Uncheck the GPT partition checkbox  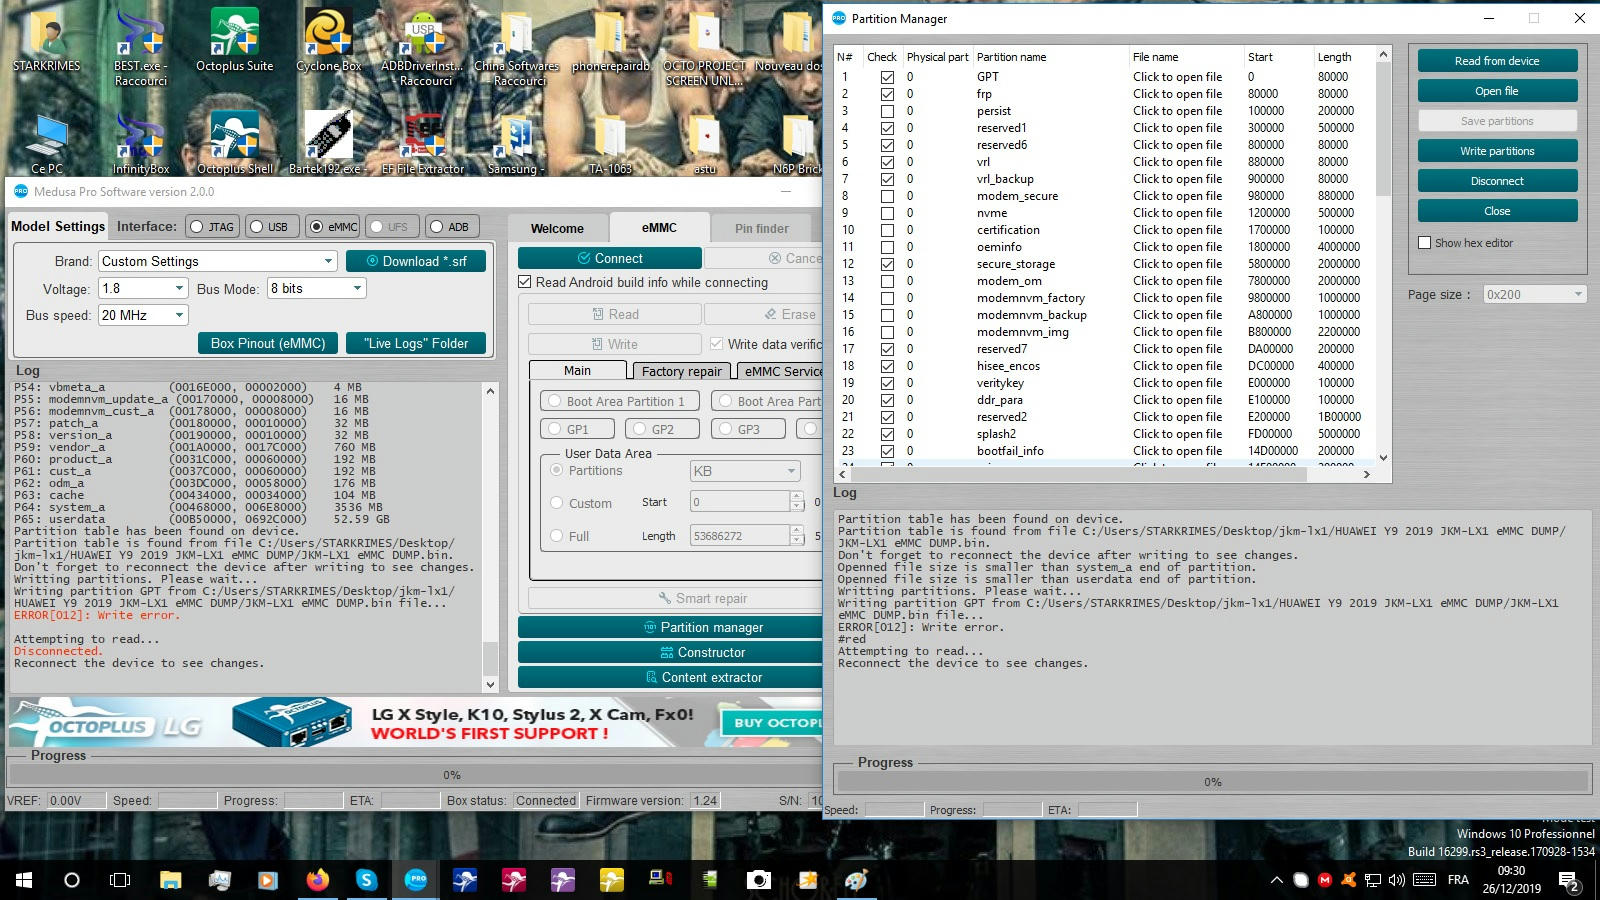[x=887, y=77]
